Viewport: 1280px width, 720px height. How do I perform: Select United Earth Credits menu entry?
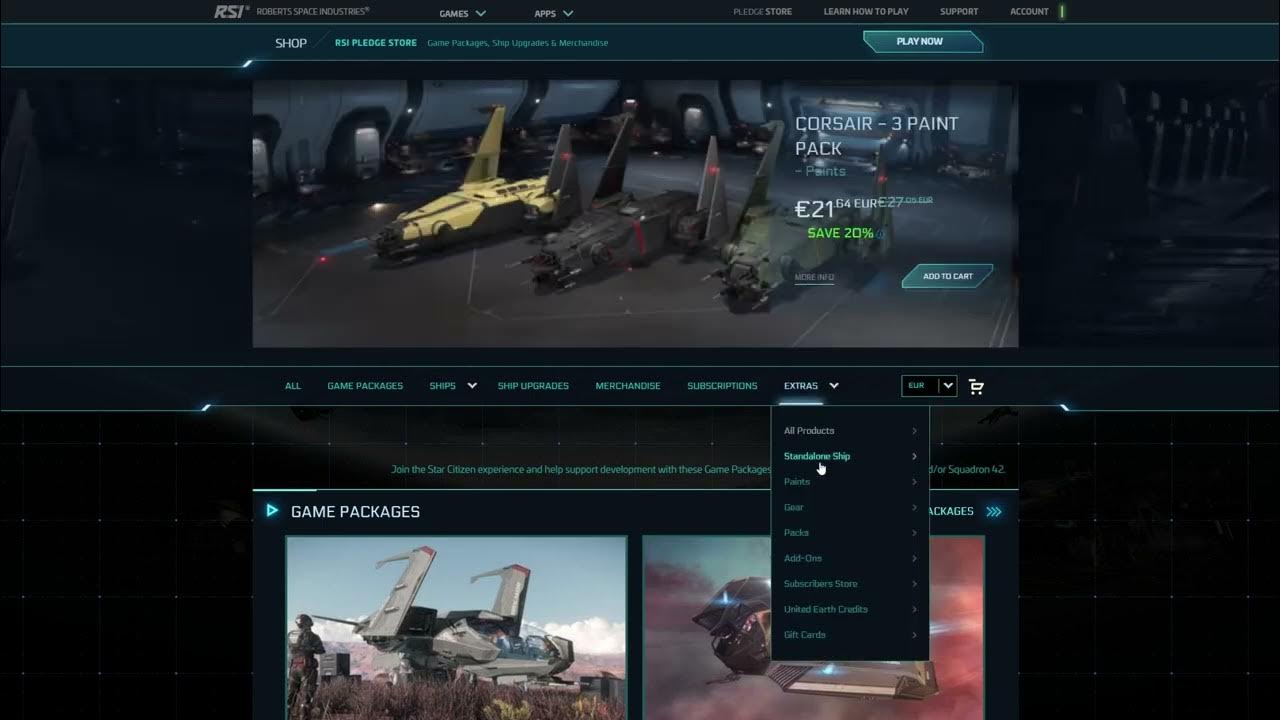click(x=826, y=609)
